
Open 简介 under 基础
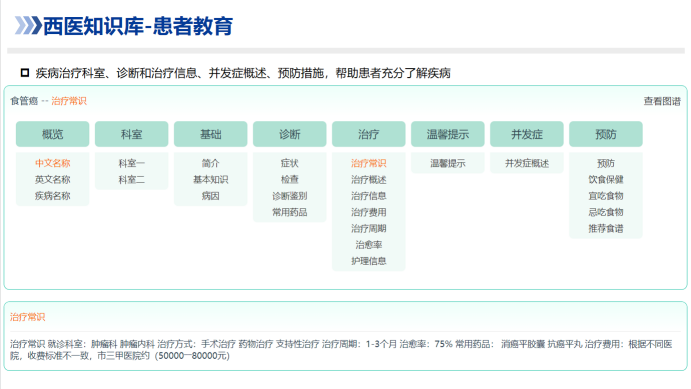point(211,163)
